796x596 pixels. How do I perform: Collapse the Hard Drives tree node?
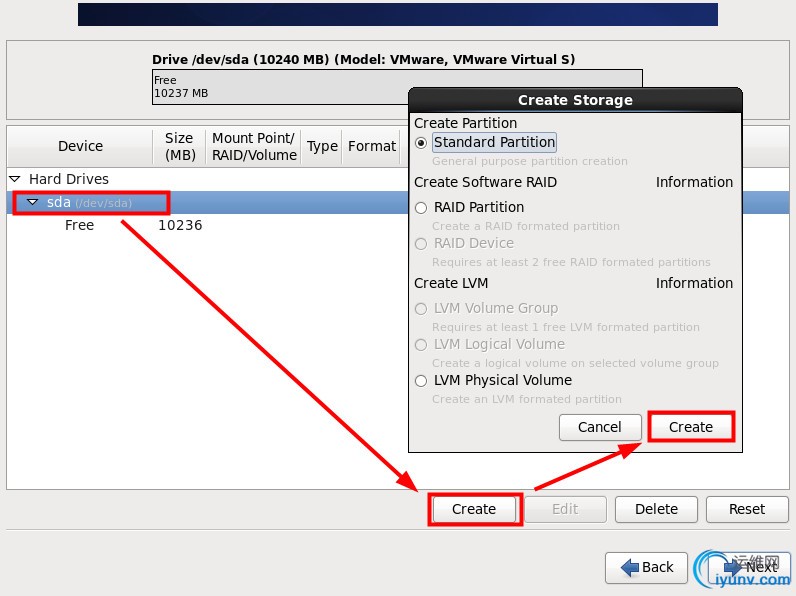tap(15, 179)
